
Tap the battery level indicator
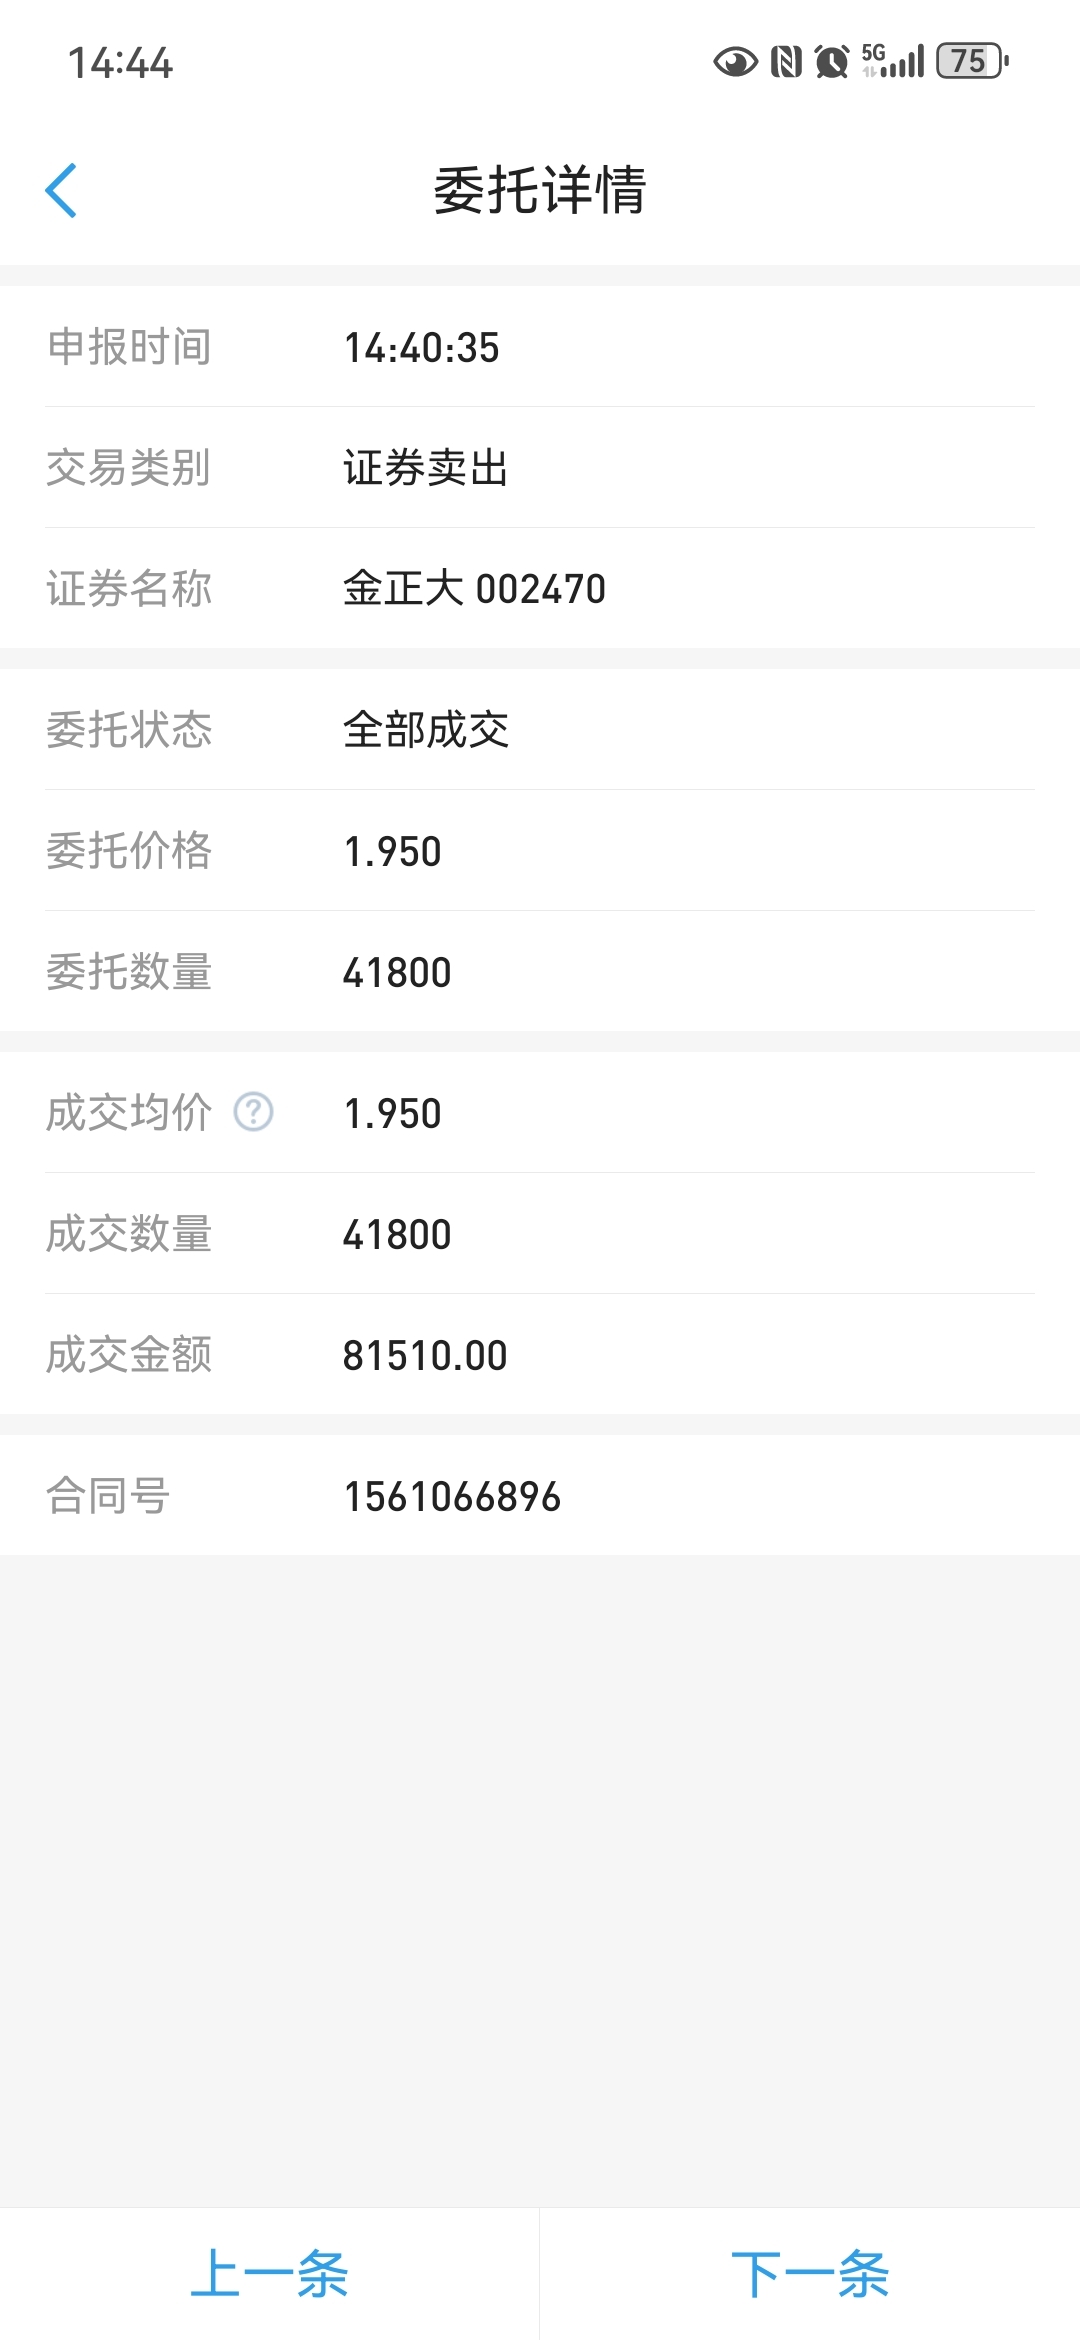point(972,61)
